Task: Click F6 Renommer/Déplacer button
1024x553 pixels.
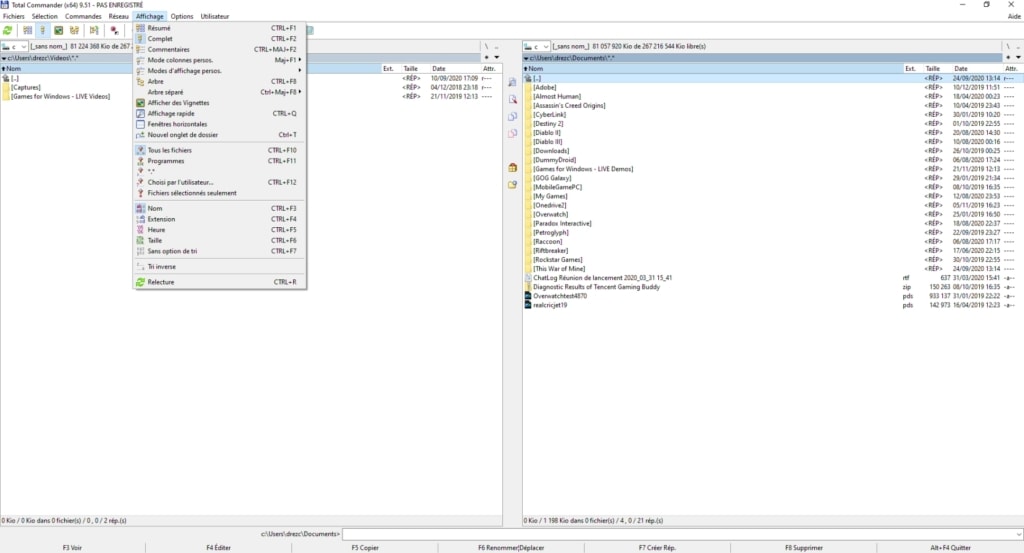Action: click(511, 548)
